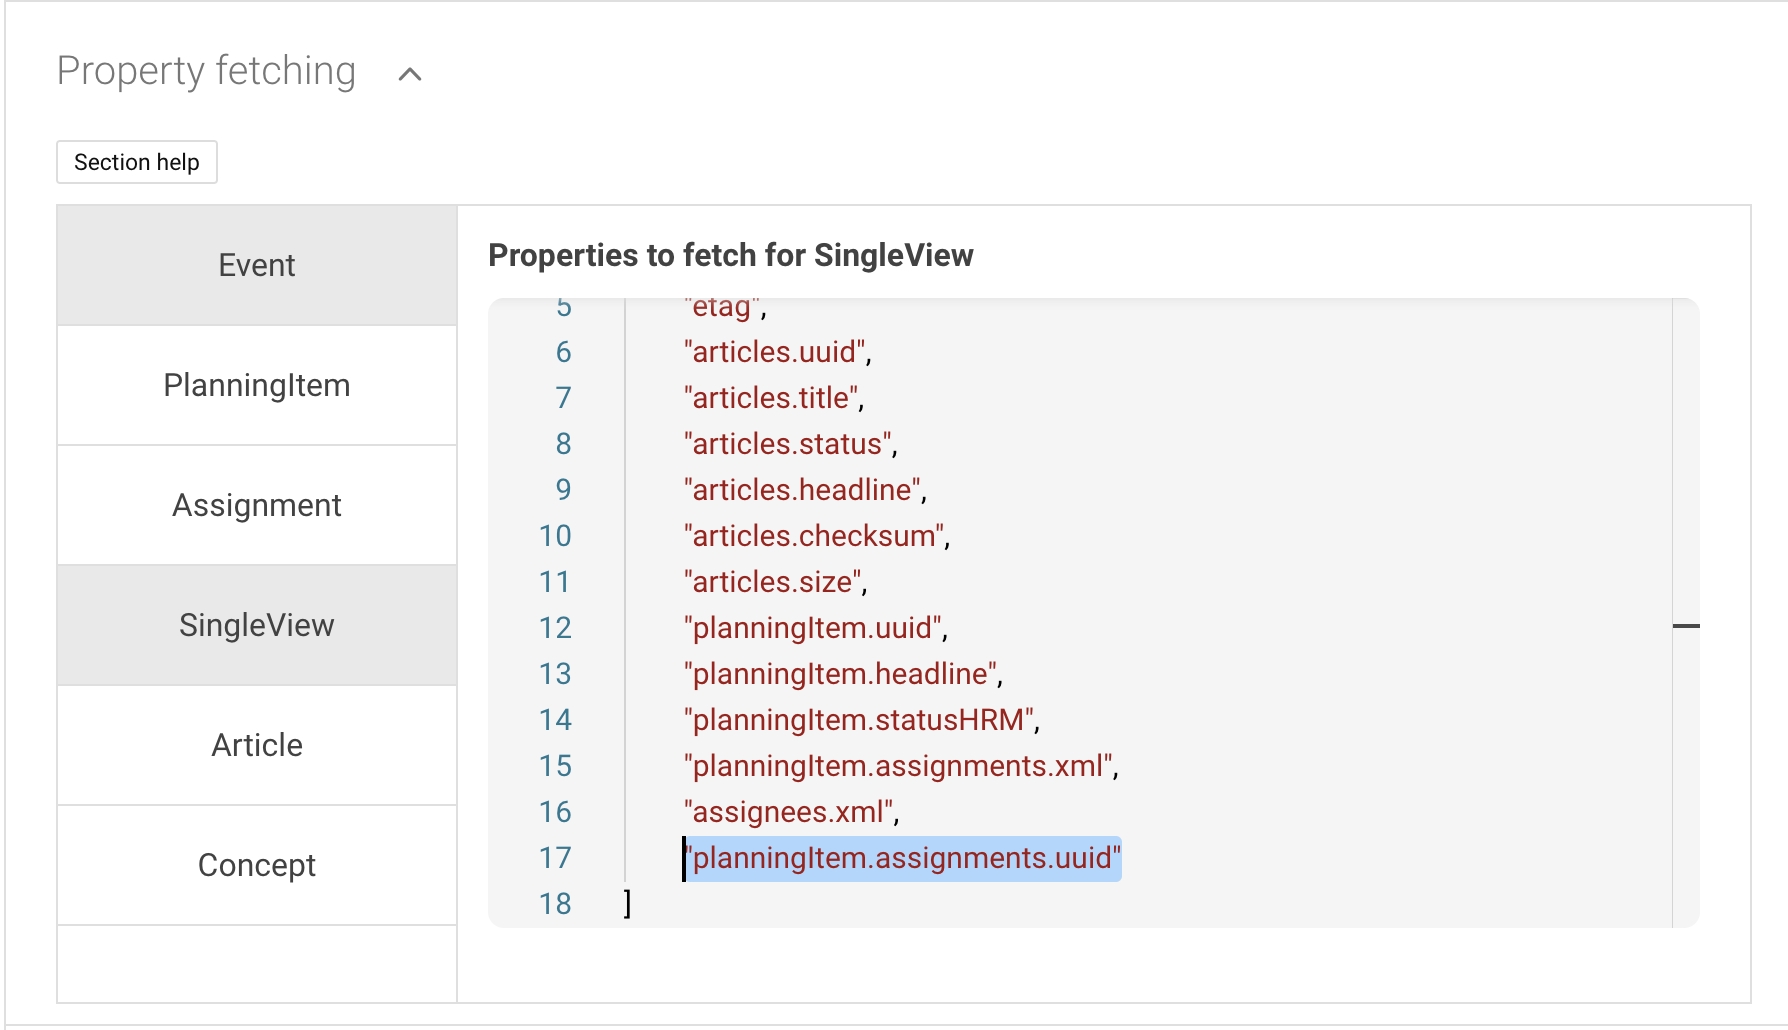Switch to the Assignment tab
The width and height of the screenshot is (1788, 1030).
pyautogui.click(x=257, y=505)
